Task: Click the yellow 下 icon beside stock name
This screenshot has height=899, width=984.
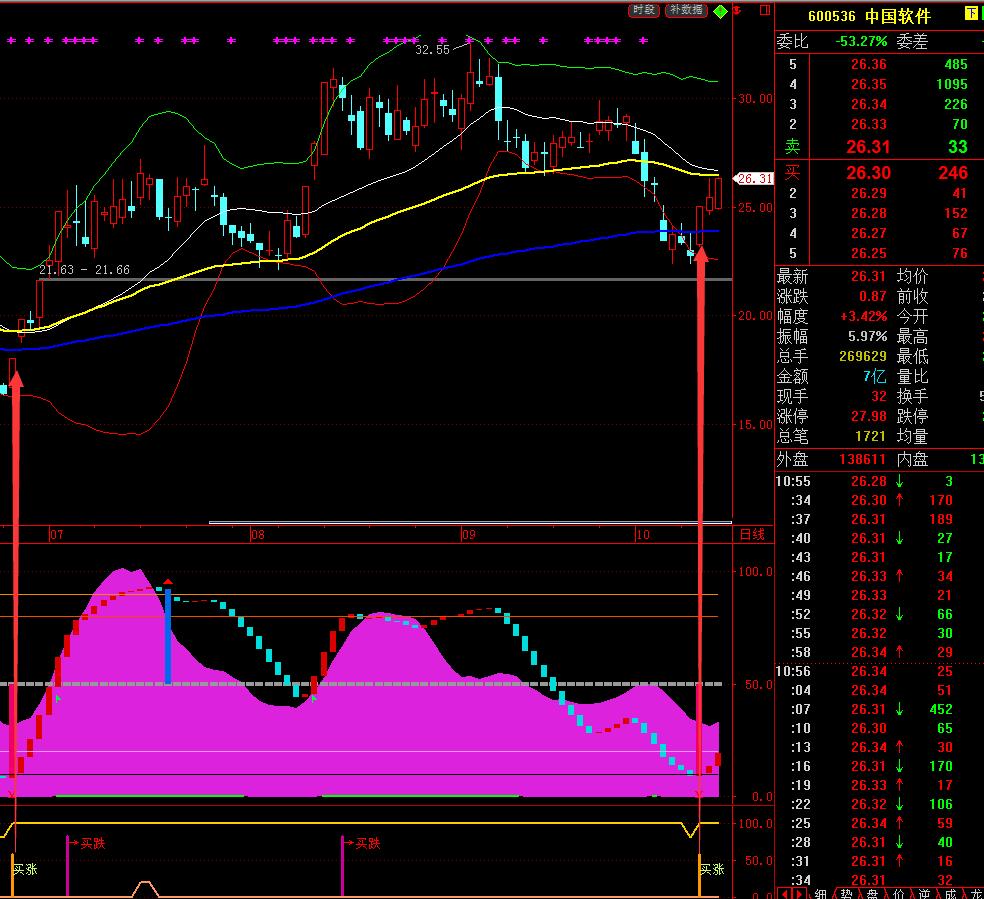Action: tap(971, 14)
